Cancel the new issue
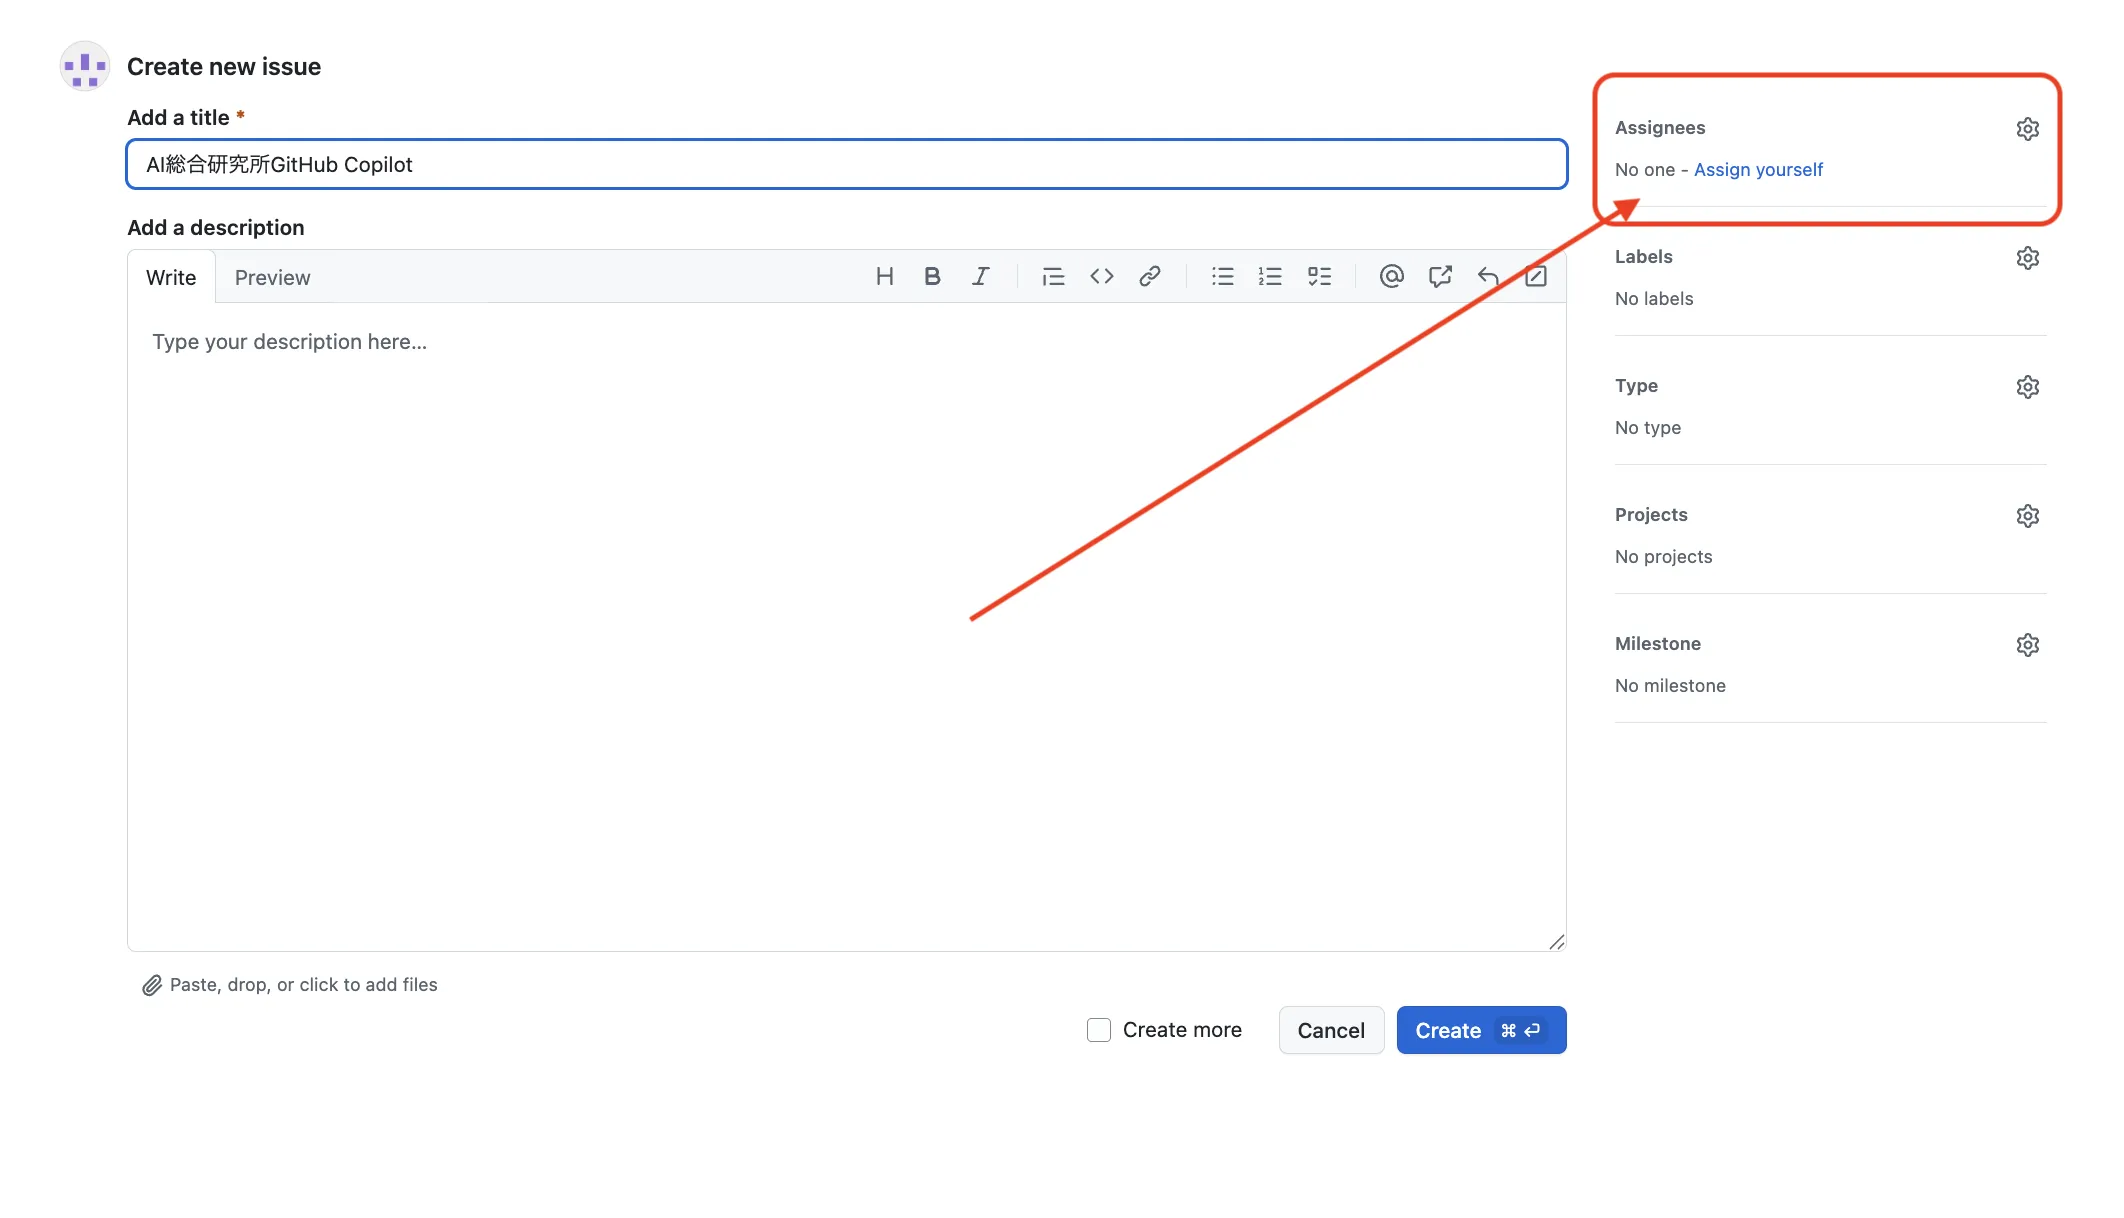The height and width of the screenshot is (1218, 2124). coord(1331,1030)
